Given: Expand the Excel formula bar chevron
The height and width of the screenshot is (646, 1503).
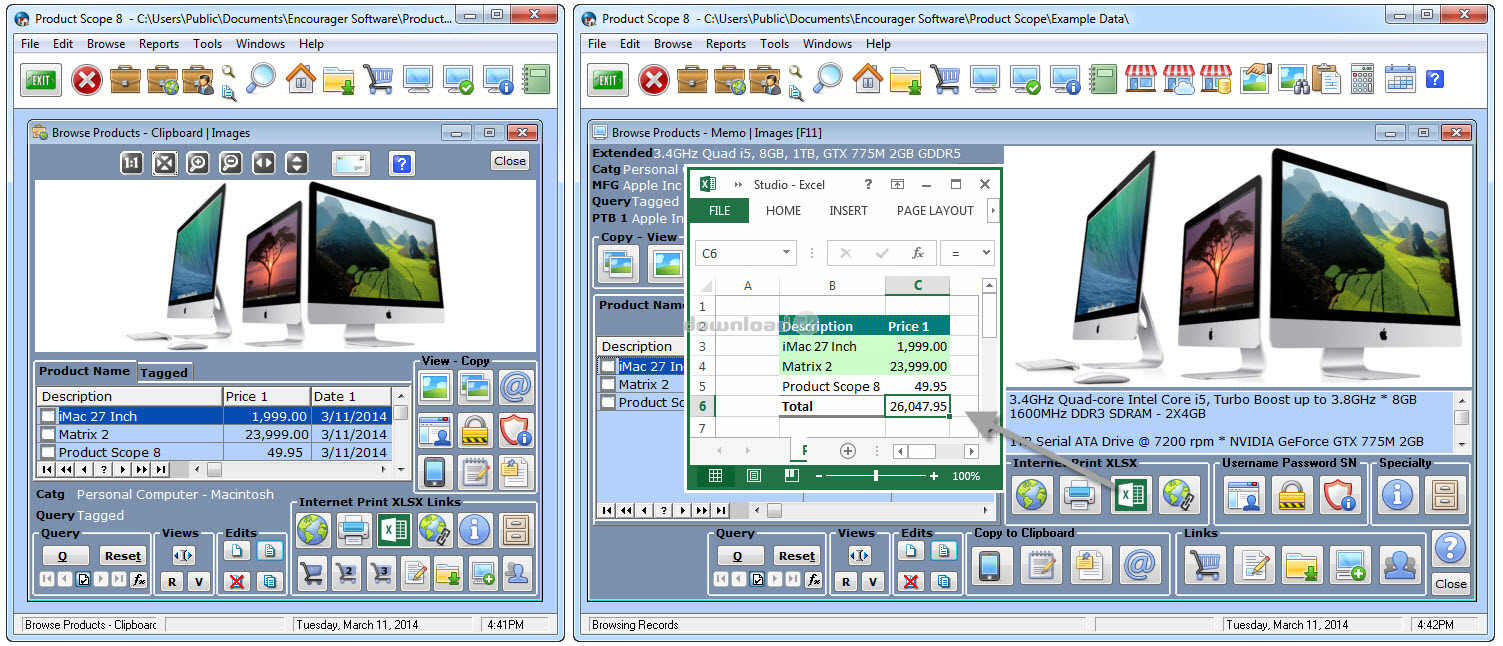Looking at the screenshot, I should (x=987, y=253).
